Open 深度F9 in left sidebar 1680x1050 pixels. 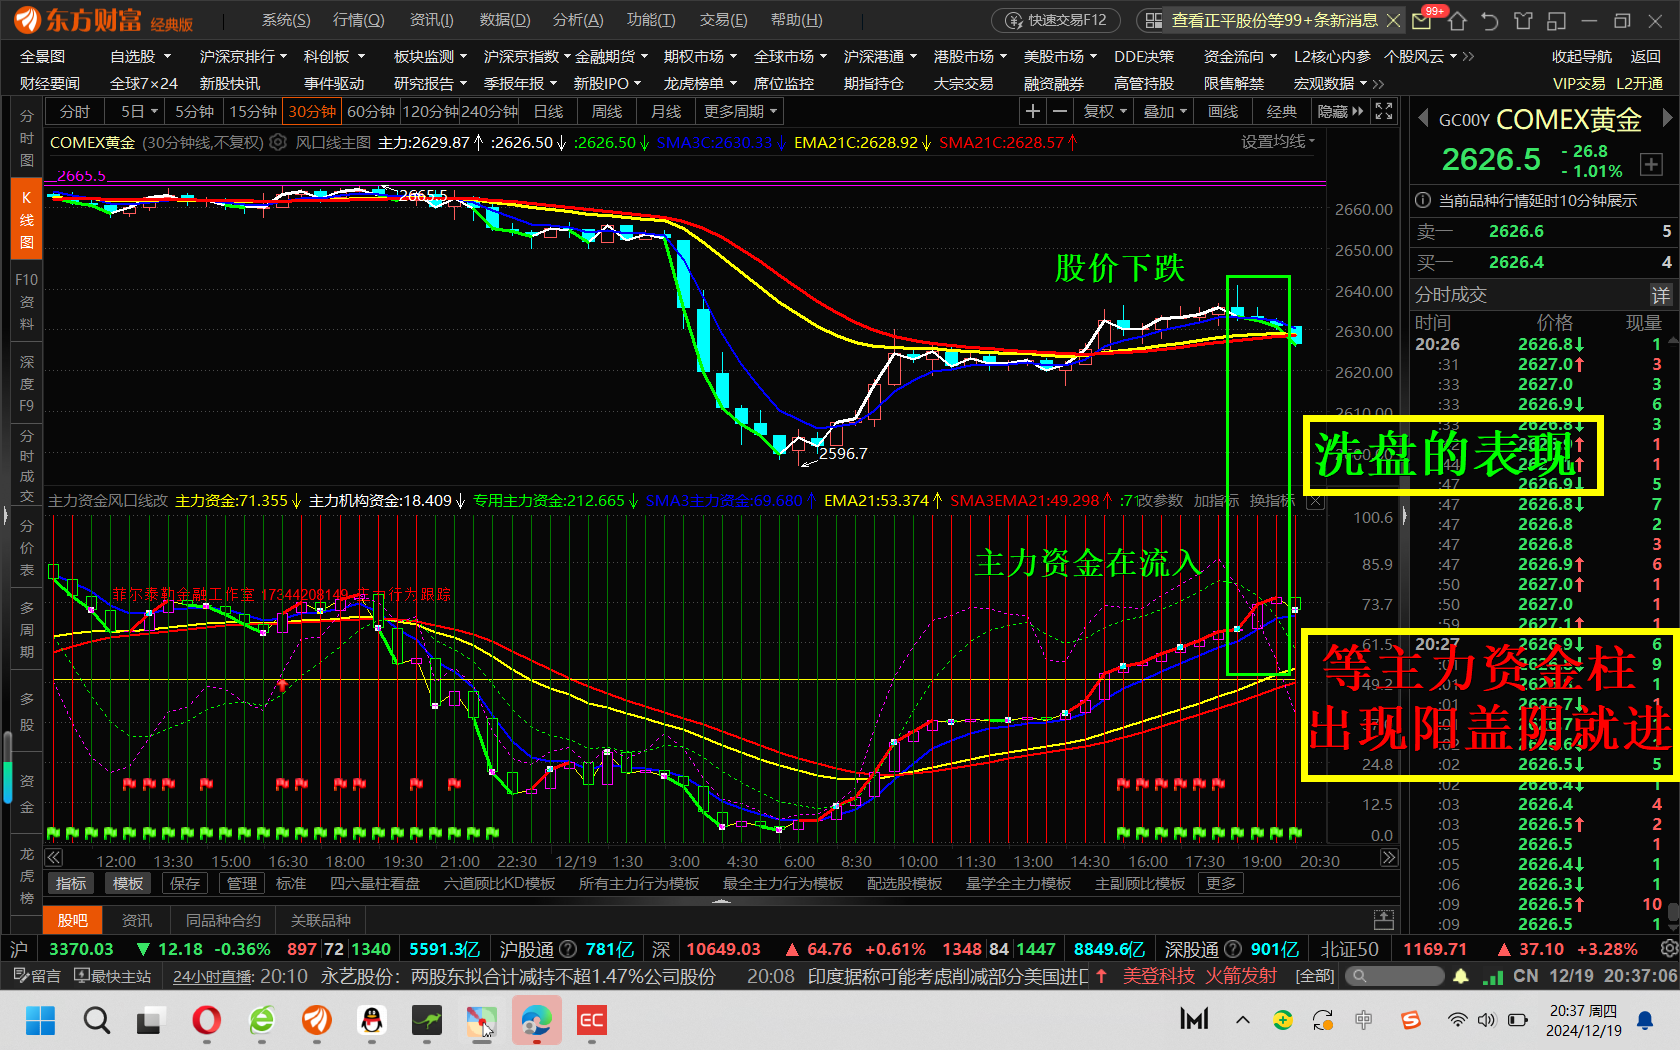pos(27,383)
